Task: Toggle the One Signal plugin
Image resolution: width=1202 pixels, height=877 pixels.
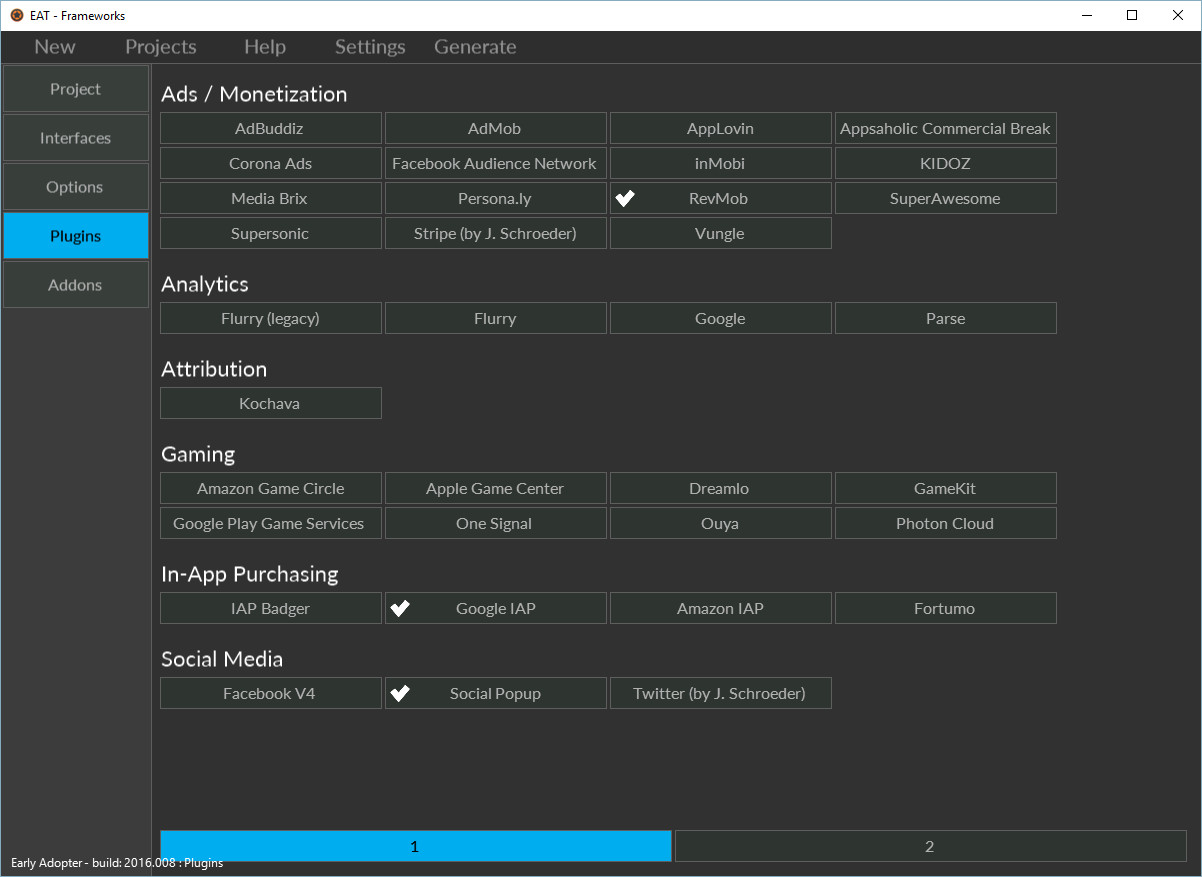Action: tap(495, 523)
